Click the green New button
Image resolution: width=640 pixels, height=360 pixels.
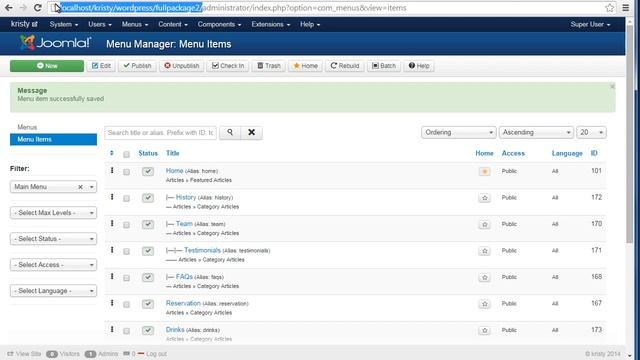point(47,66)
